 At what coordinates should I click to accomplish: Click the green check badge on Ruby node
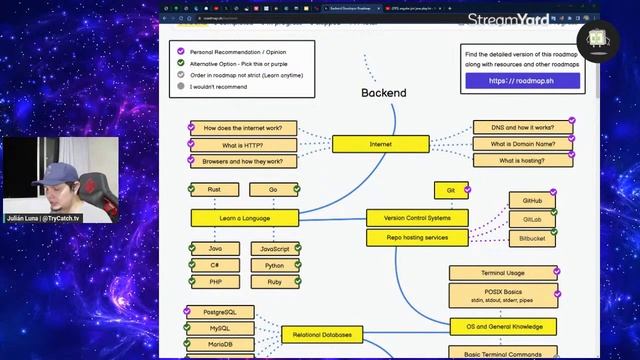pos(298,281)
